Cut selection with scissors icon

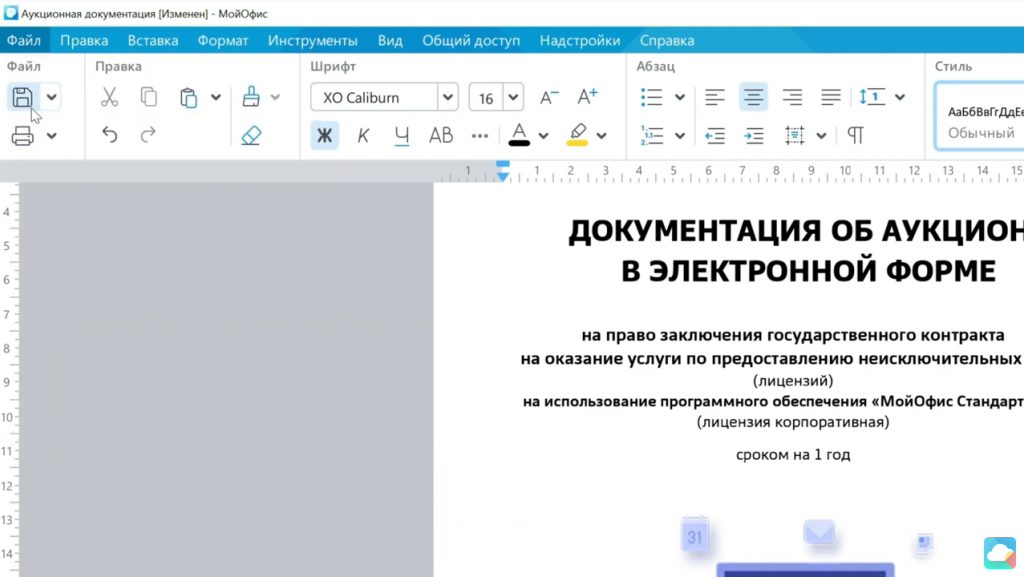(109, 97)
